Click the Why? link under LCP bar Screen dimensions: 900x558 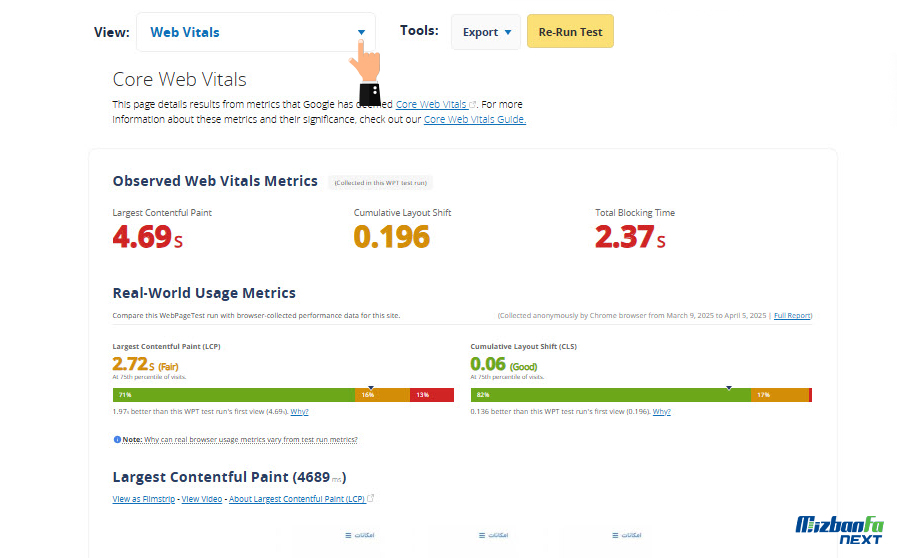pos(299,411)
